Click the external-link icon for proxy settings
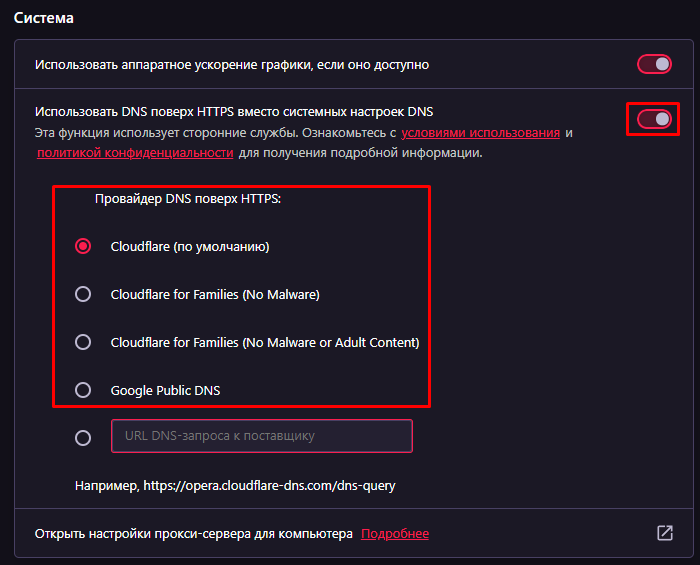 coord(665,533)
